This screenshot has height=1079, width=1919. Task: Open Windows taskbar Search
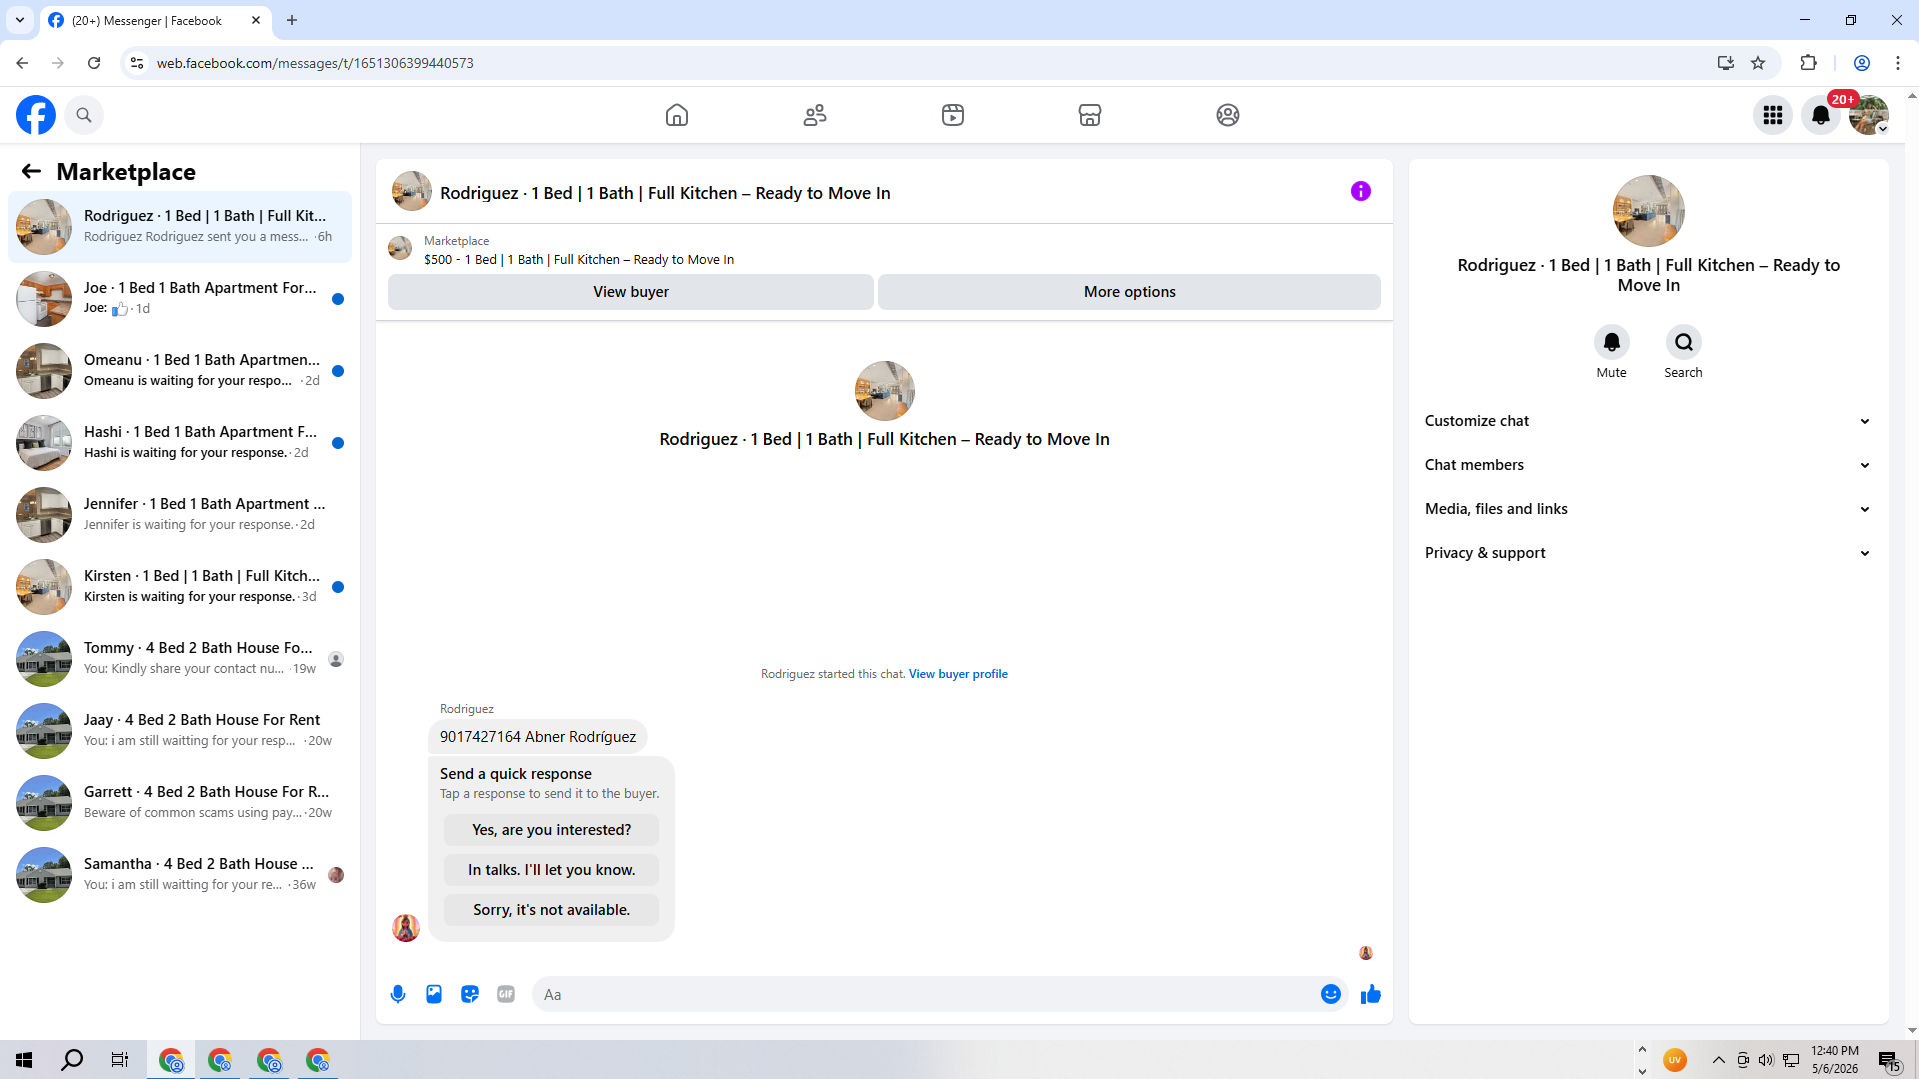pyautogui.click(x=72, y=1060)
